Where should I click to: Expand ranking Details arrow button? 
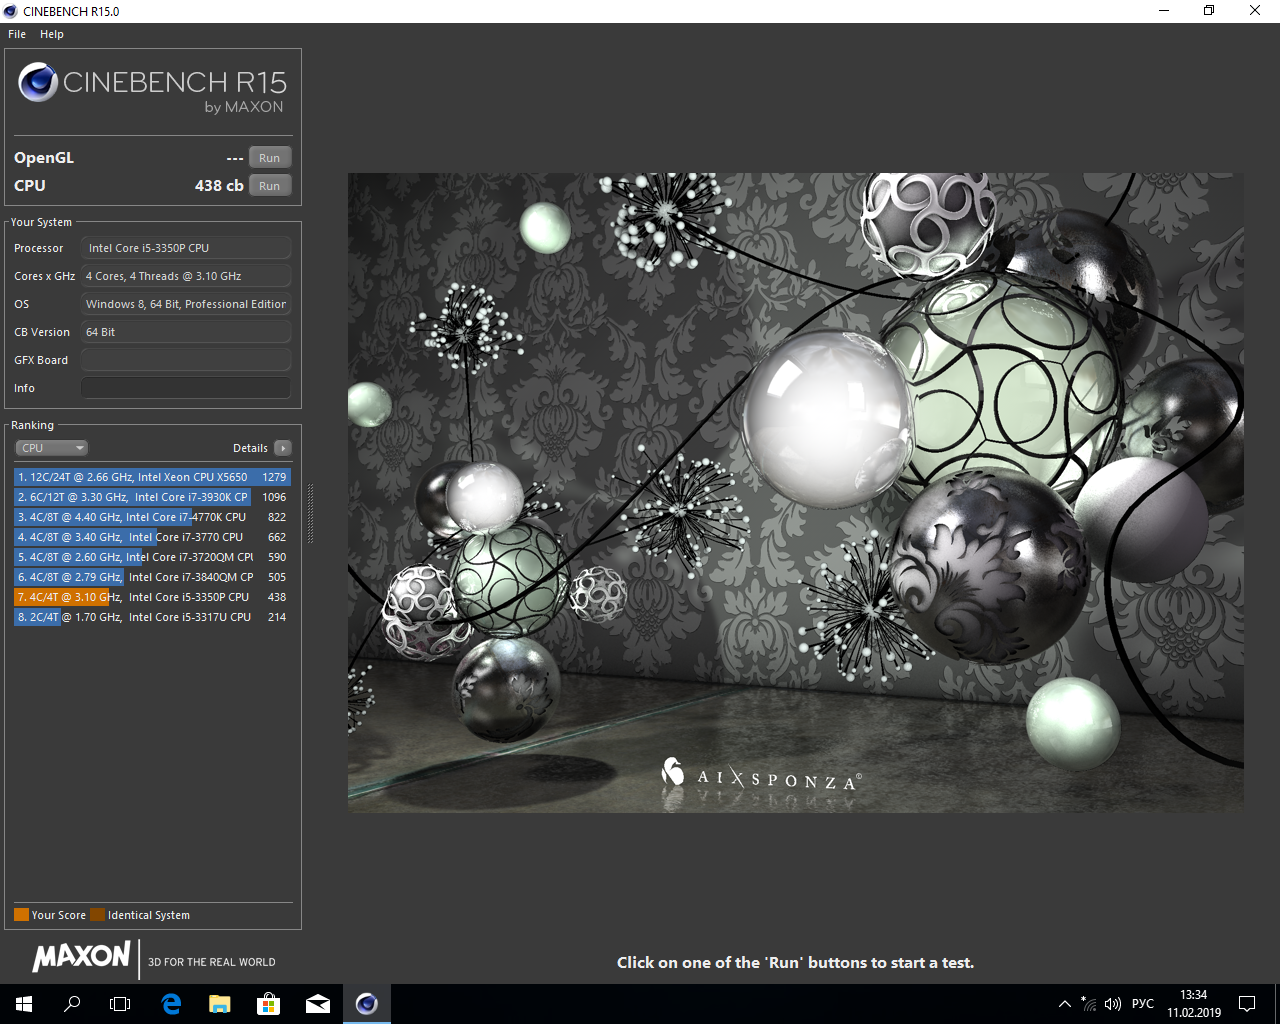283,448
